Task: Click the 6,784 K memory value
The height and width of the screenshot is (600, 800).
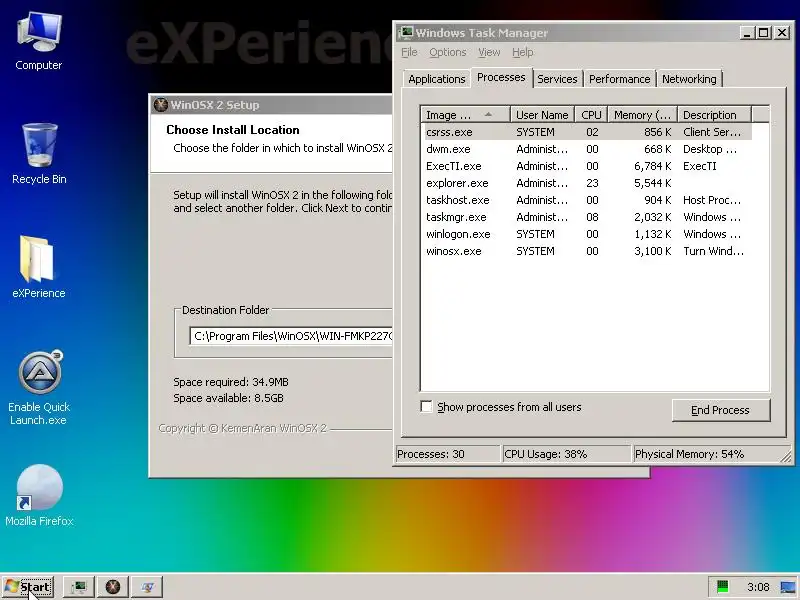Action: click(x=653, y=166)
